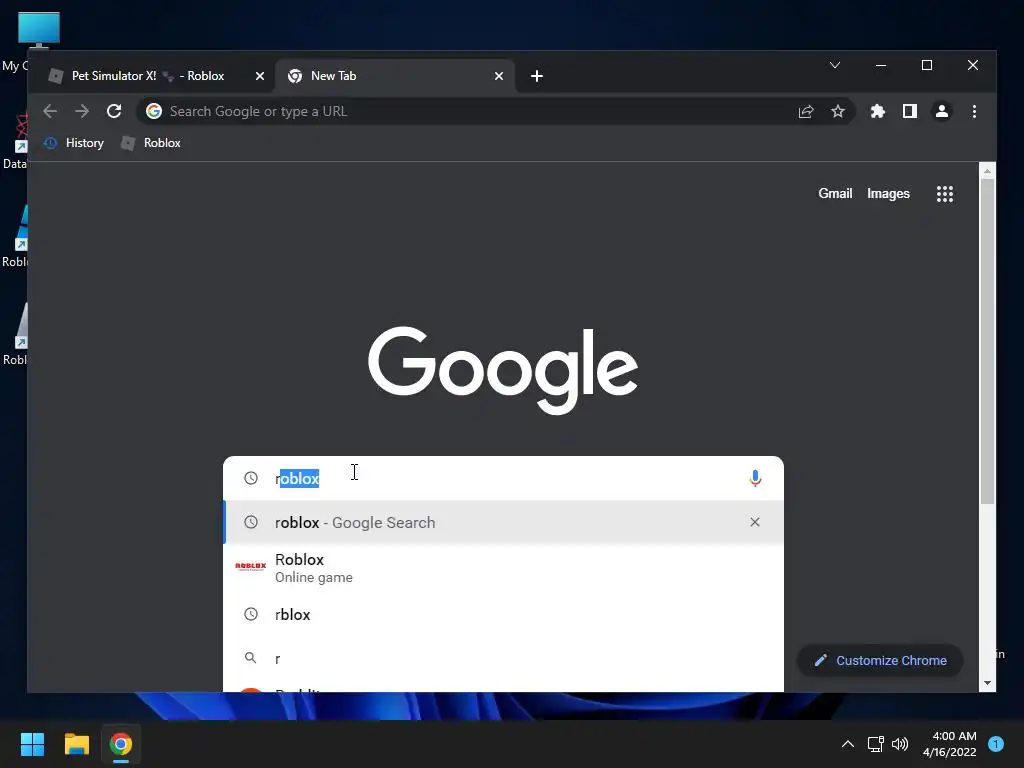
Task: Select the single letter r suggestion
Action: (503, 658)
